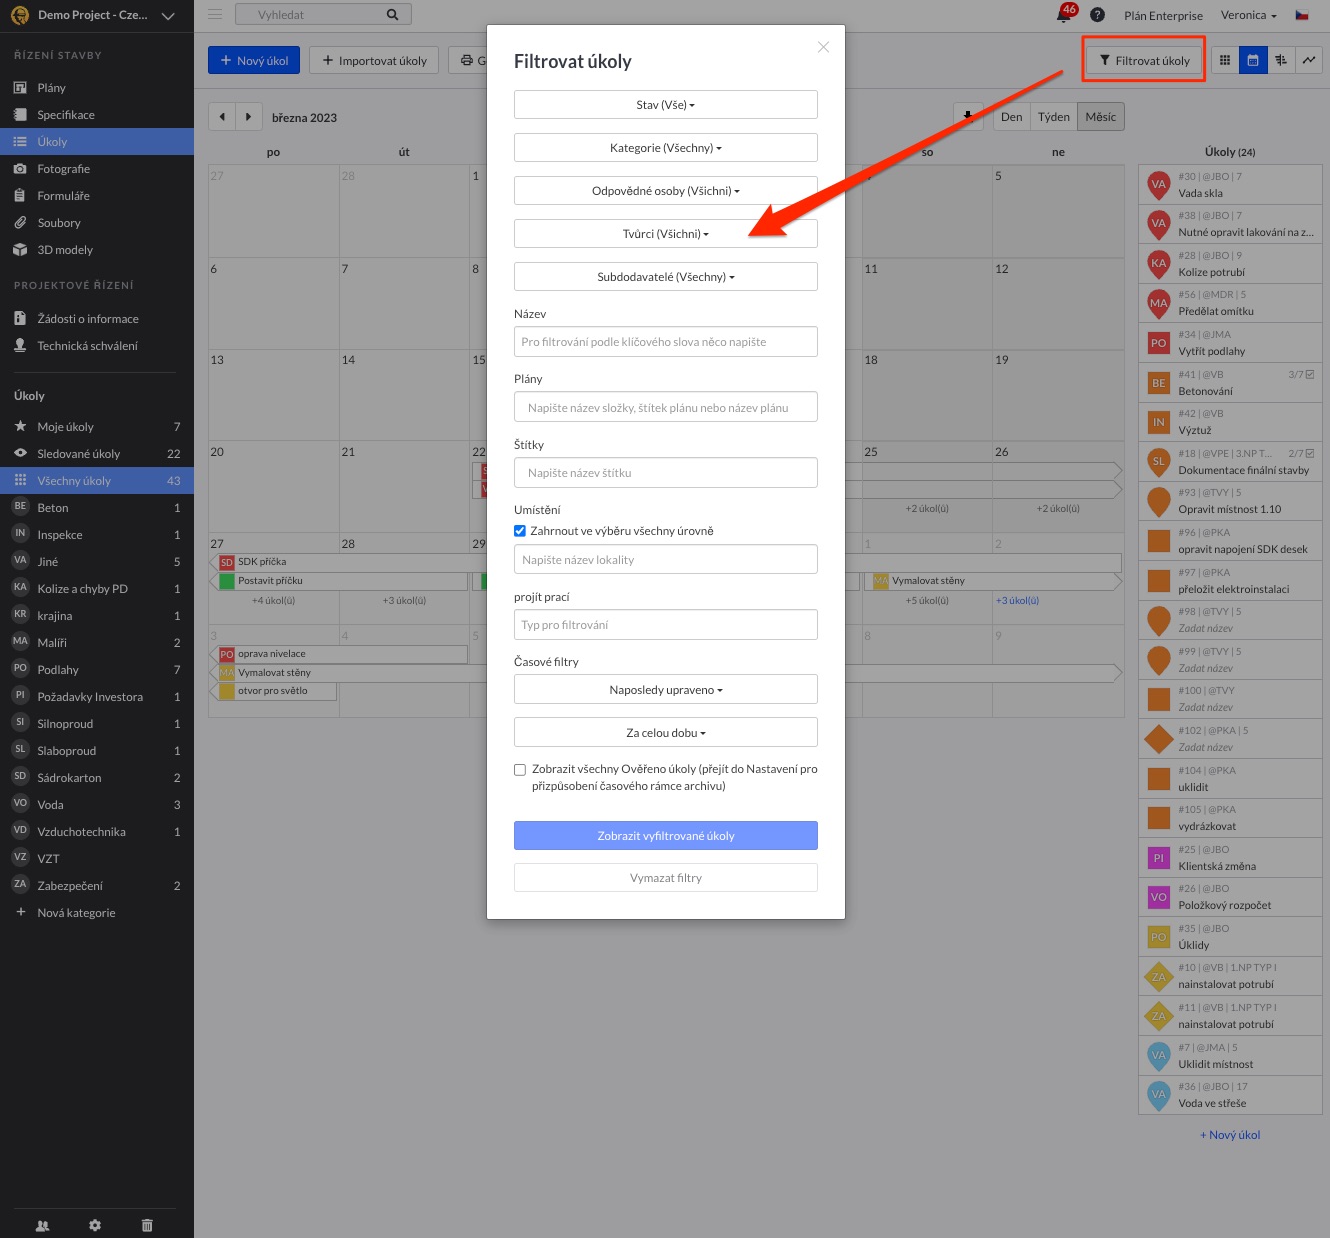The image size is (1330, 1238).
Task: Open the Gantt chart view icon
Action: (x=1280, y=61)
